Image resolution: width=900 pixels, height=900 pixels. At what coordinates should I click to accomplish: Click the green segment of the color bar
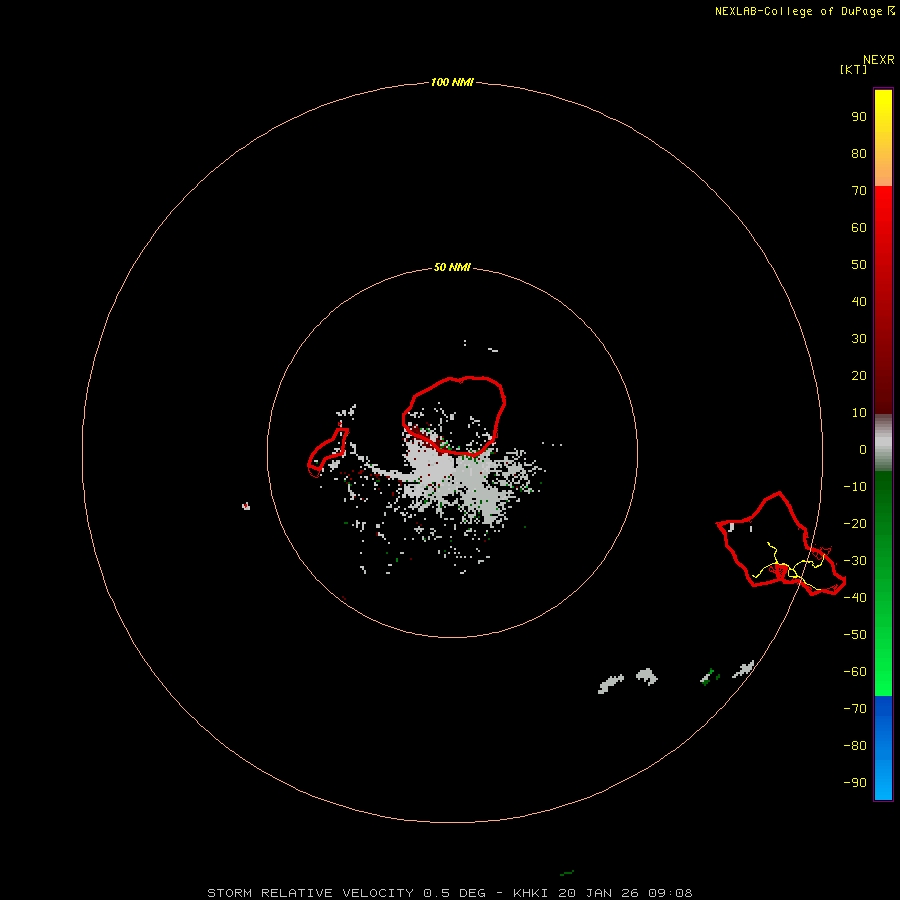pos(883,584)
